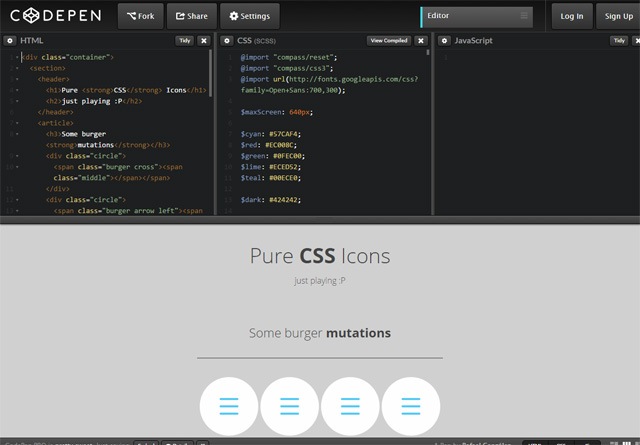Close the HTML editor panel

[204, 40]
